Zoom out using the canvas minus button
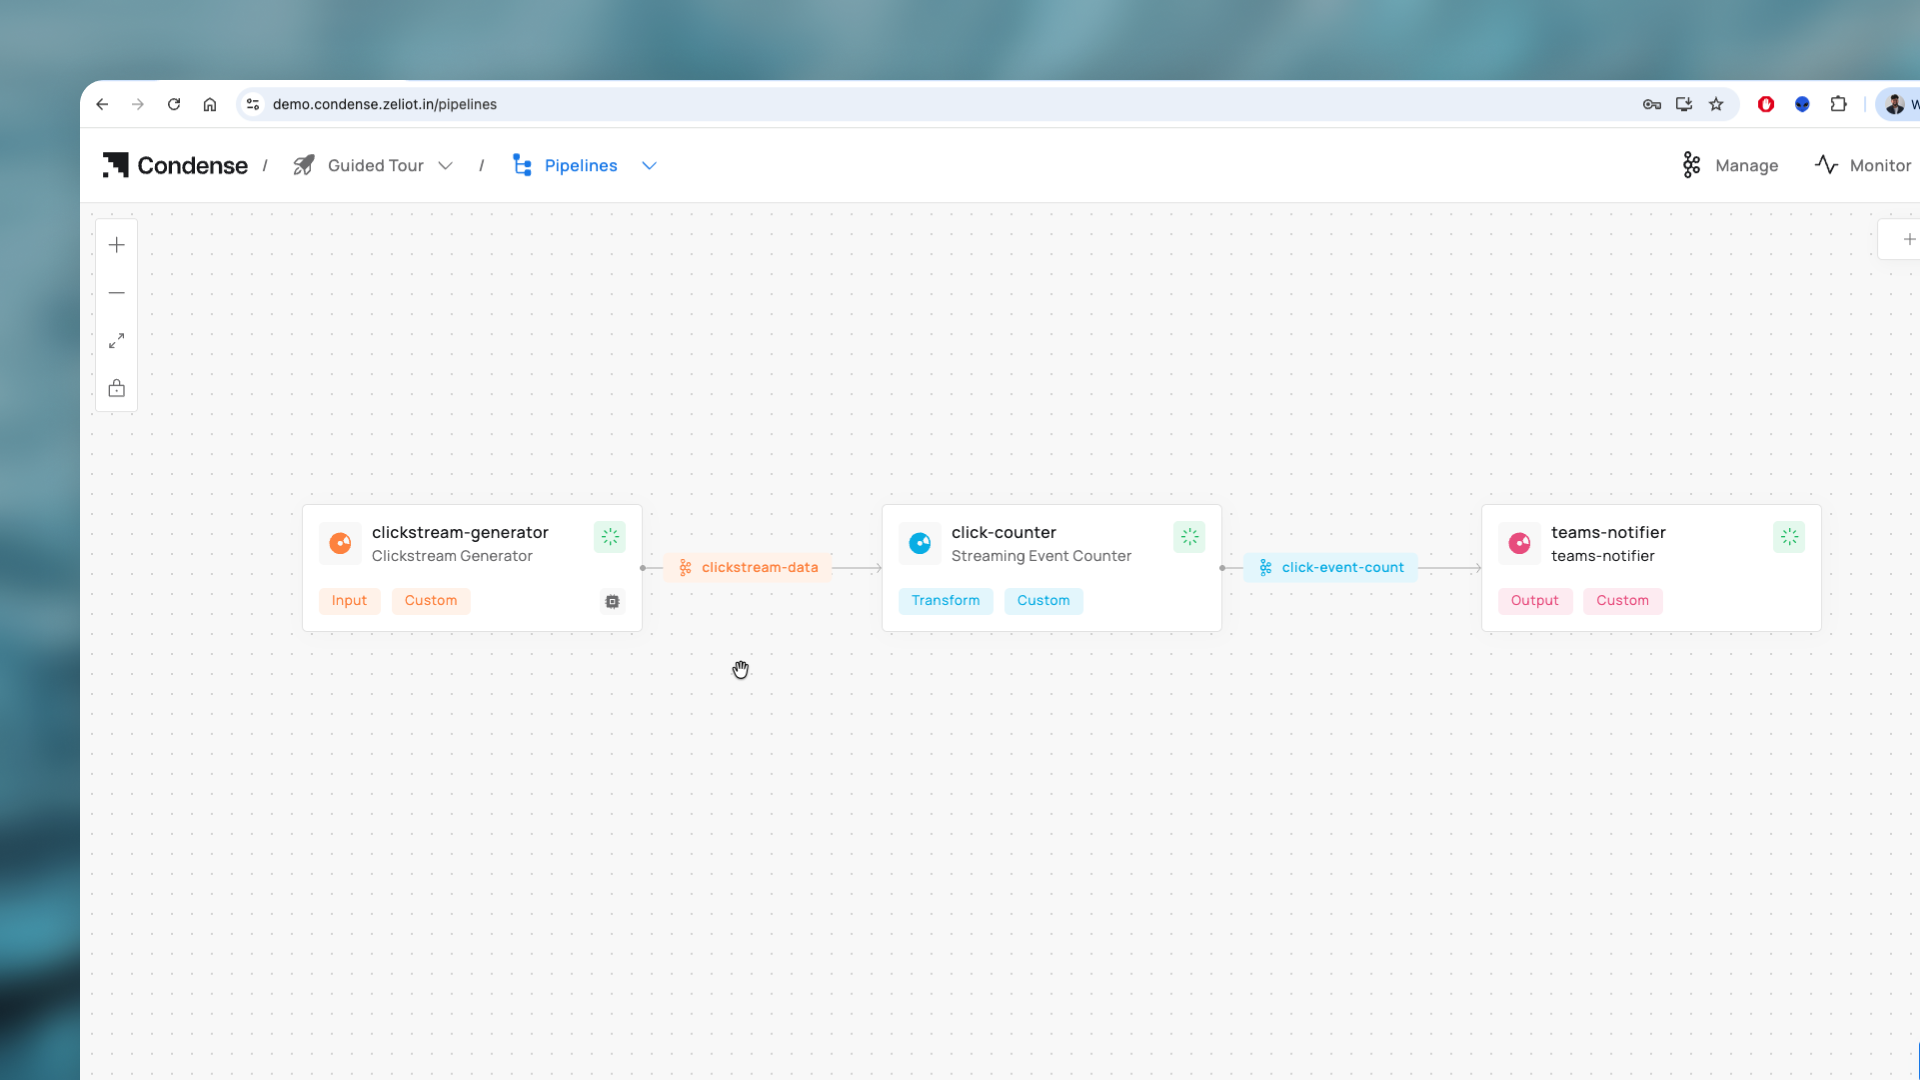This screenshot has height=1080, width=1920. [x=117, y=293]
